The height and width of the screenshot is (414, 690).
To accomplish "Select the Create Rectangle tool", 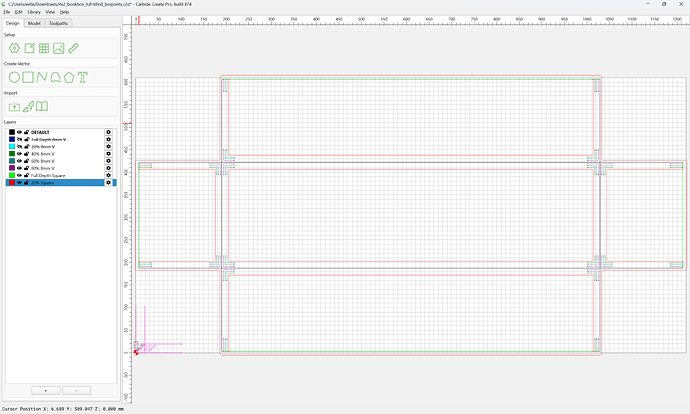I will (x=28, y=77).
